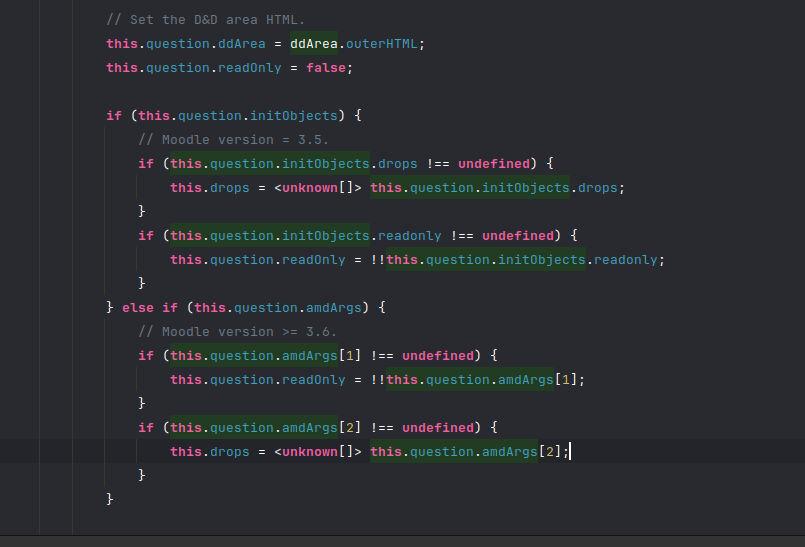Image resolution: width=805 pixels, height=547 pixels.
Task: Click "undefined" in the initObjects.readonly condition
Action: 518,236
